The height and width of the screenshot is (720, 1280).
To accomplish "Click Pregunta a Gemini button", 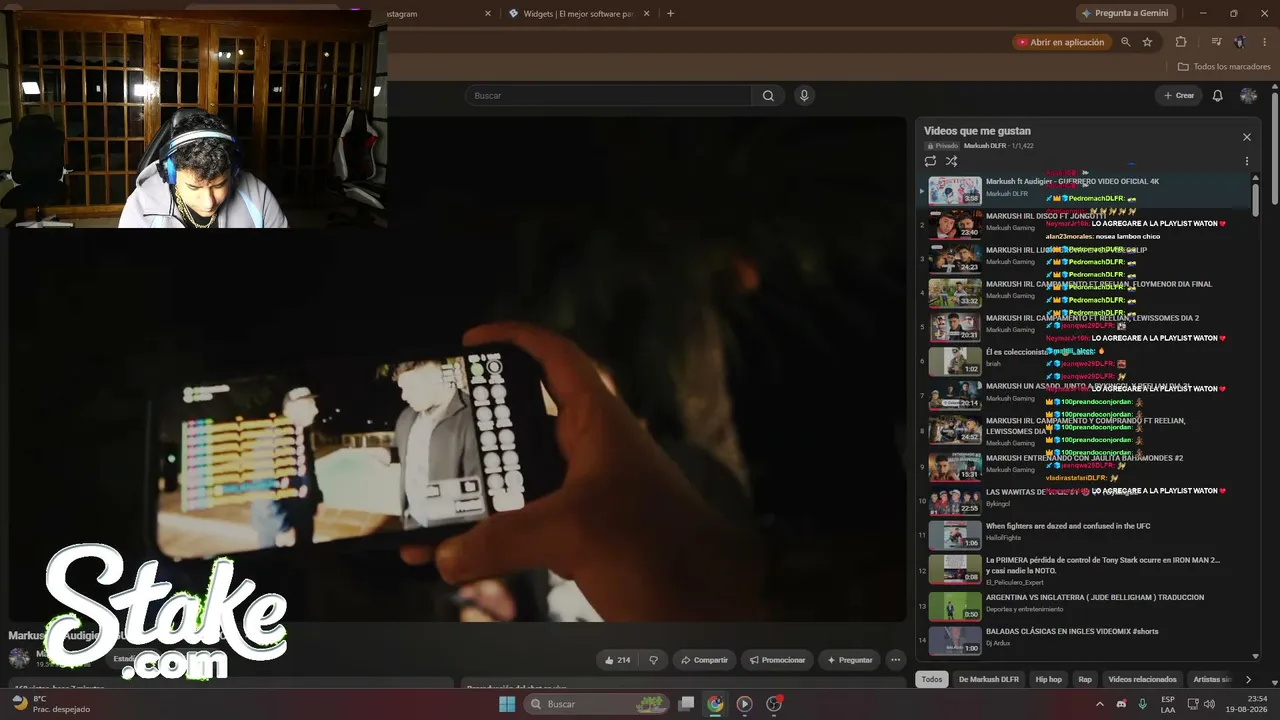I will point(1124,13).
